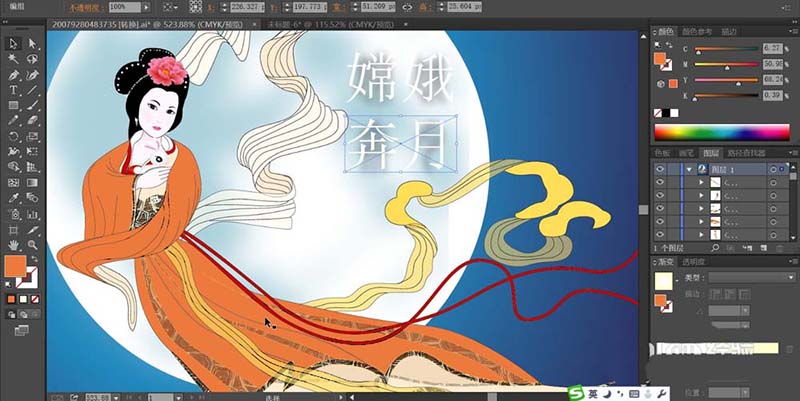Pick a color from the spectrum bar
The image size is (800, 401).
(722, 132)
